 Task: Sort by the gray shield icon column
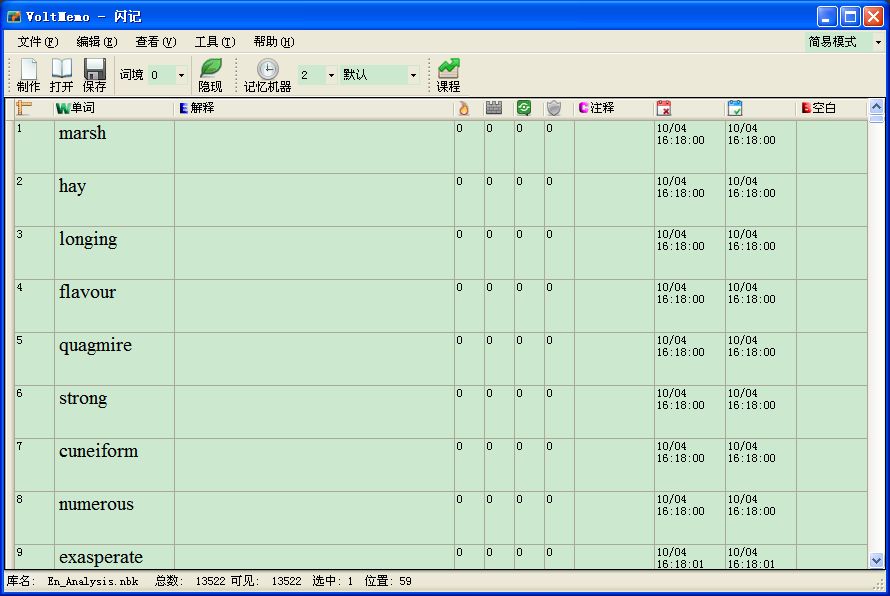(x=554, y=108)
